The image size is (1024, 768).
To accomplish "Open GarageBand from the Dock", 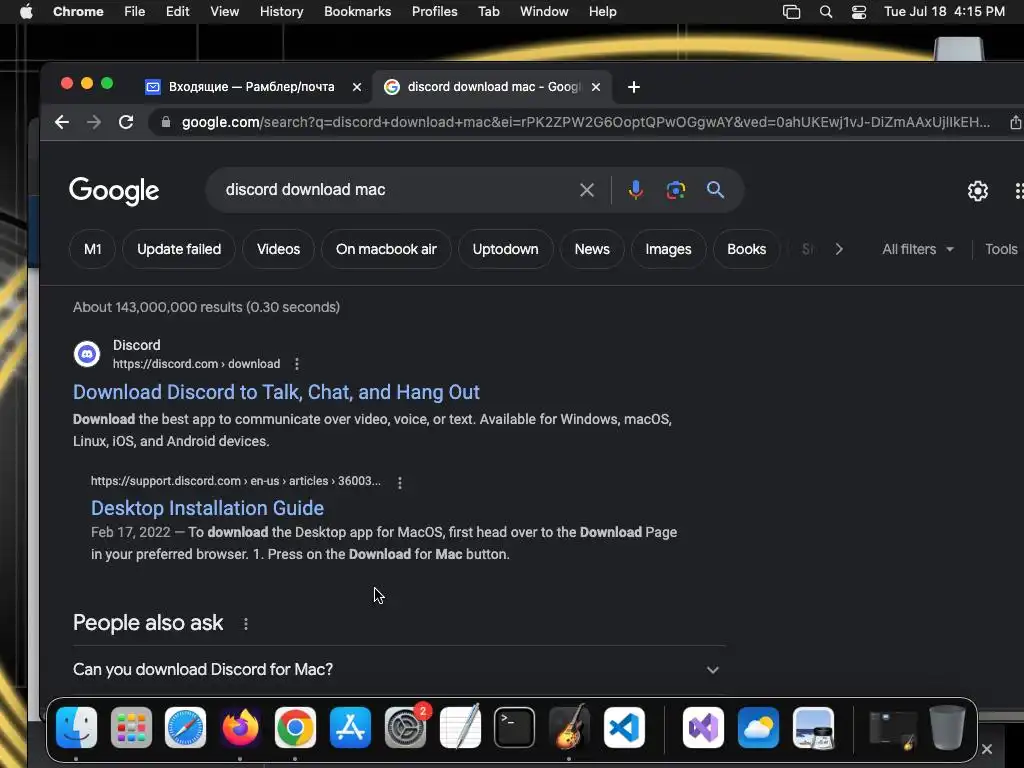I will [x=569, y=726].
